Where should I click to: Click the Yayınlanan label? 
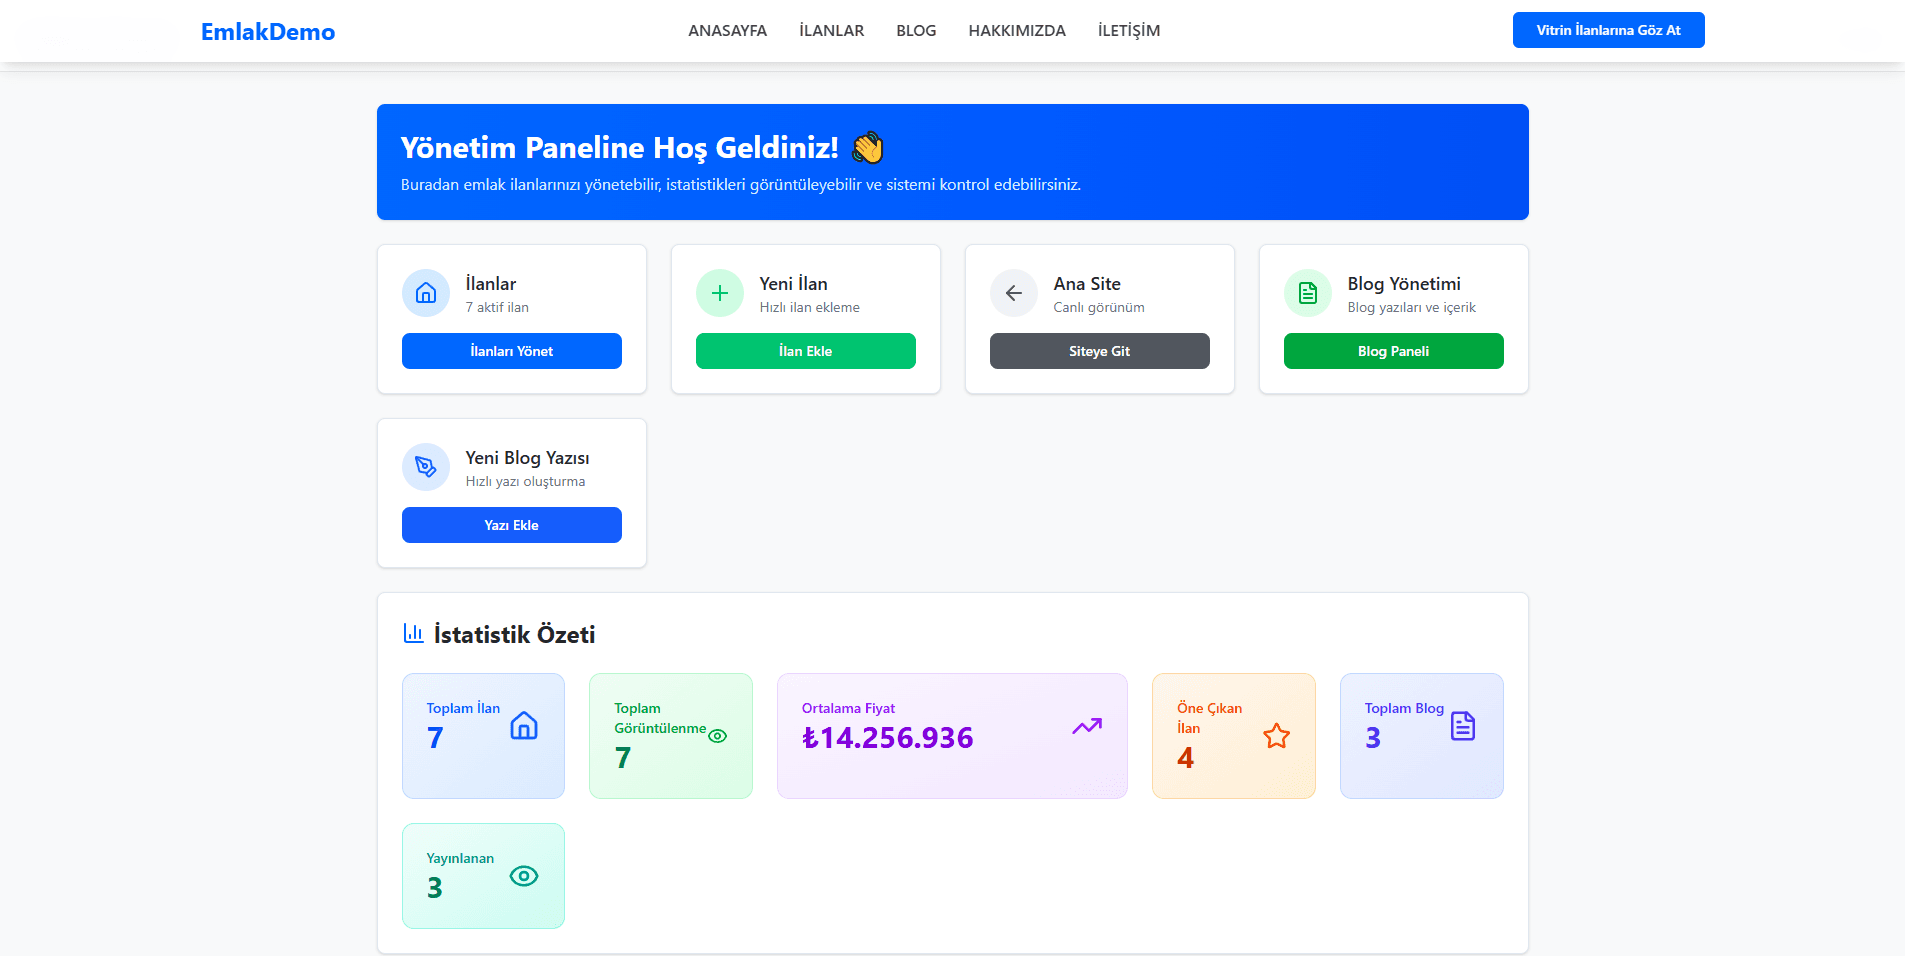460,858
